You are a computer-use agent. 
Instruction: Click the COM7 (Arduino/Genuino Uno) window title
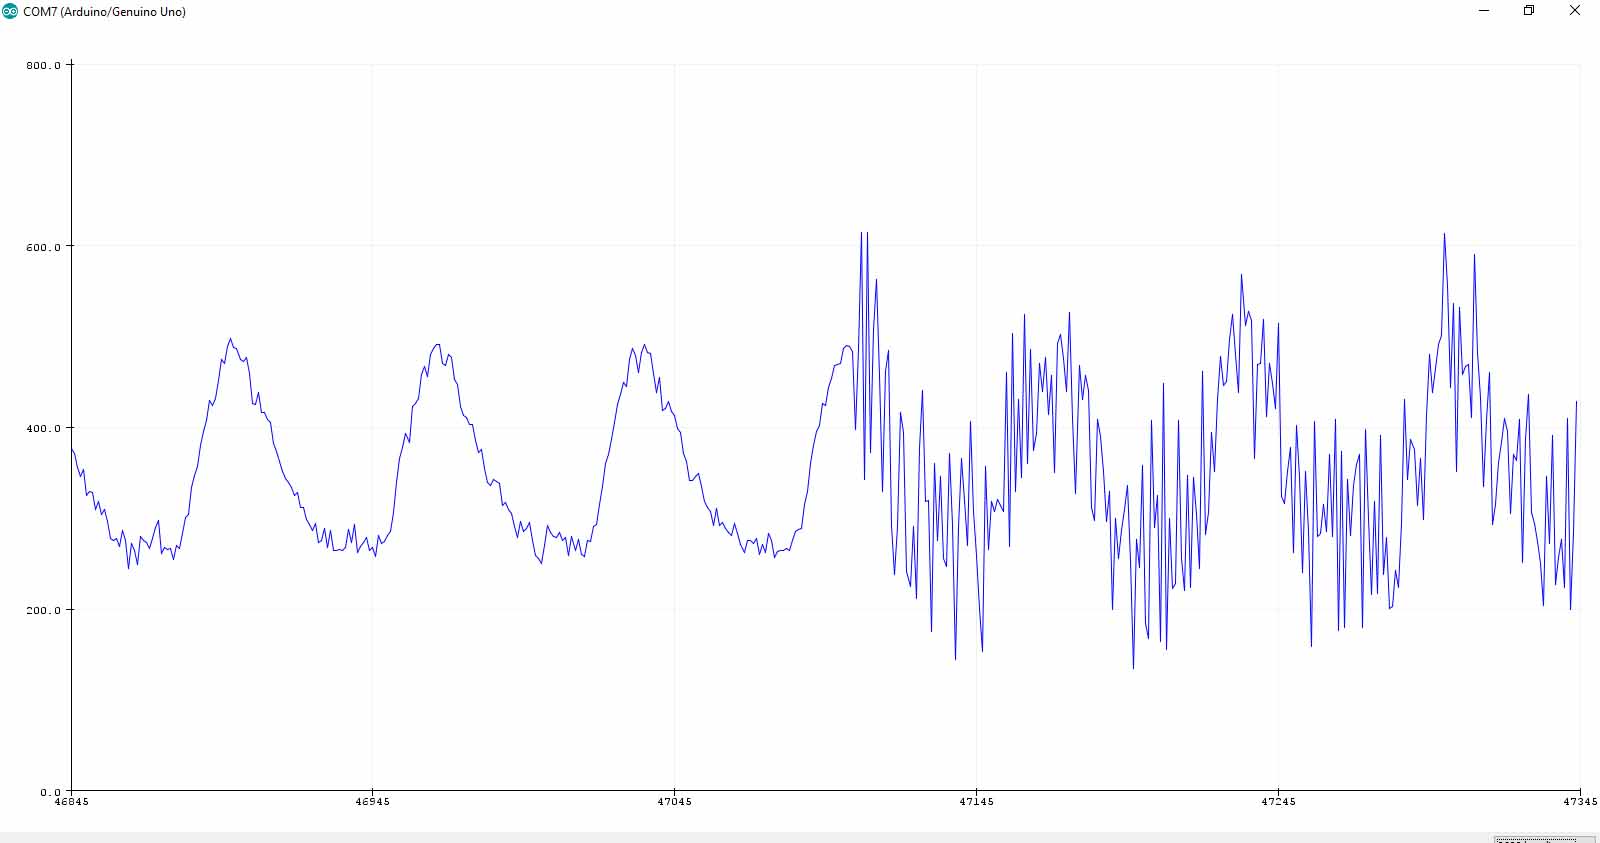tap(104, 12)
